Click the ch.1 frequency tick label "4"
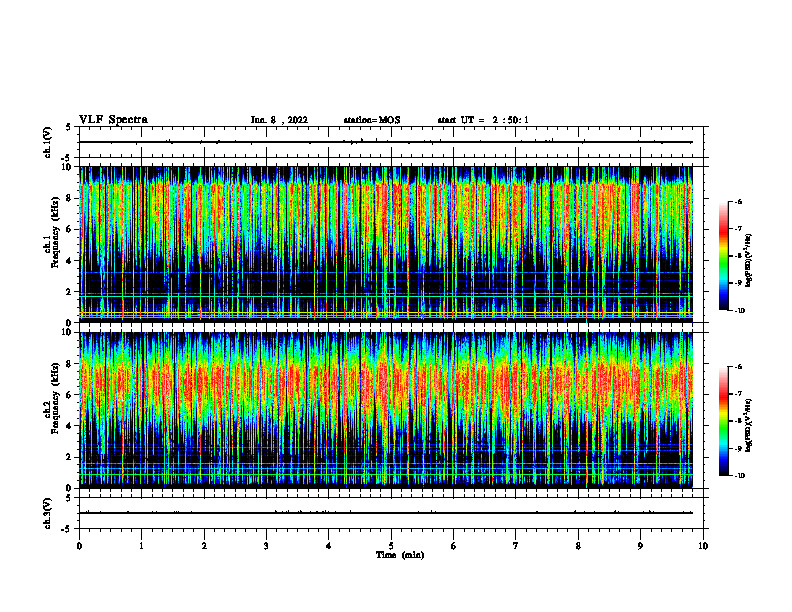This screenshot has height=612, width=792. point(69,261)
